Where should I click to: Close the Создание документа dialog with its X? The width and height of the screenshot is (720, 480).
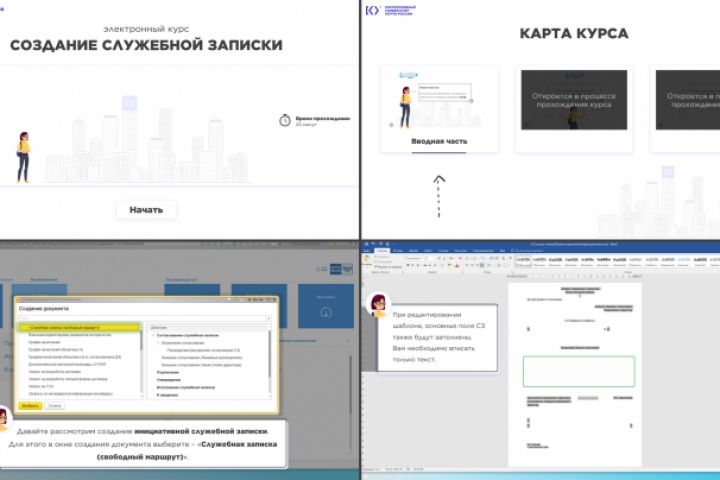click(x=274, y=299)
